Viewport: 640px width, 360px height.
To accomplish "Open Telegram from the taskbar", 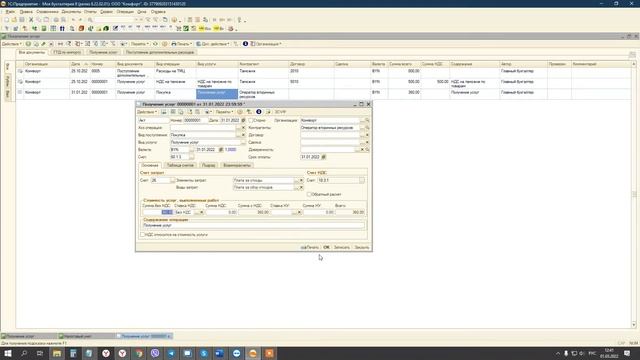I will coord(171,353).
